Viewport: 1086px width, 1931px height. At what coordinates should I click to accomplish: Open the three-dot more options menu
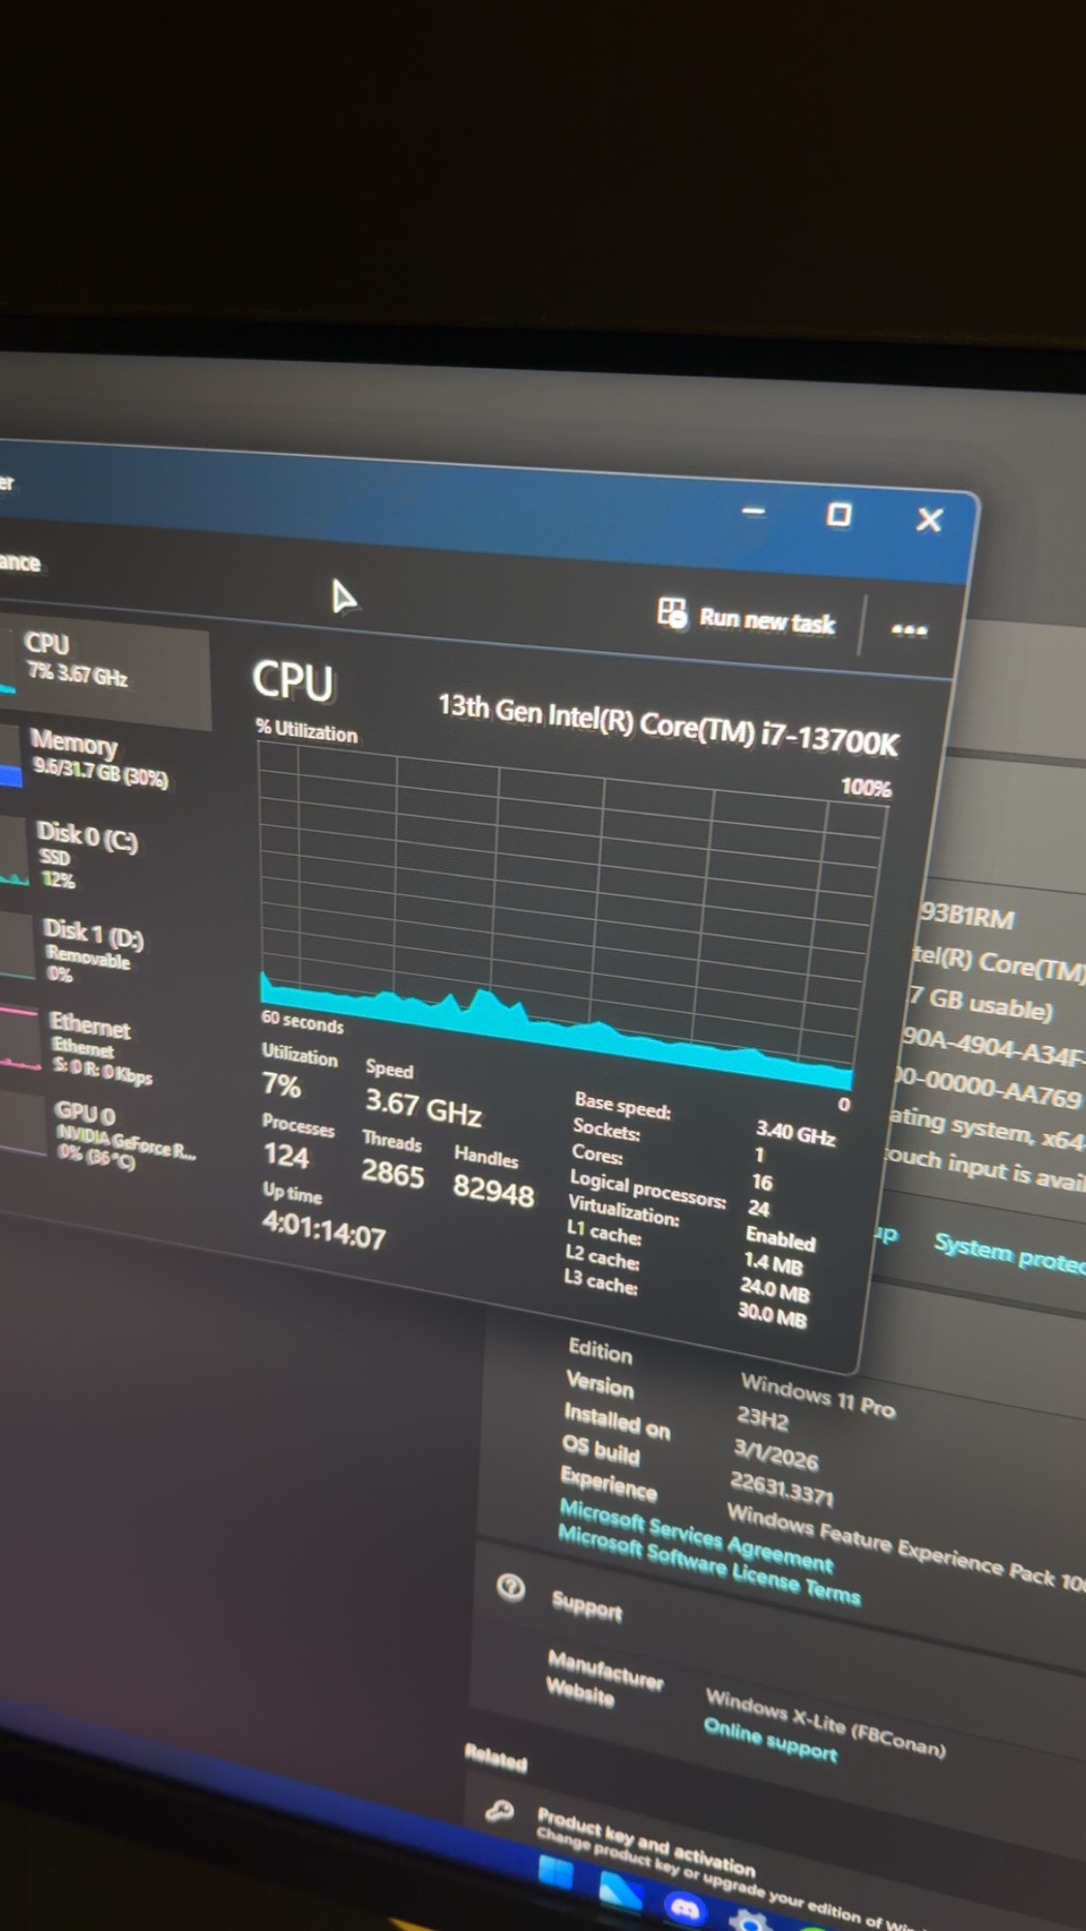click(908, 630)
